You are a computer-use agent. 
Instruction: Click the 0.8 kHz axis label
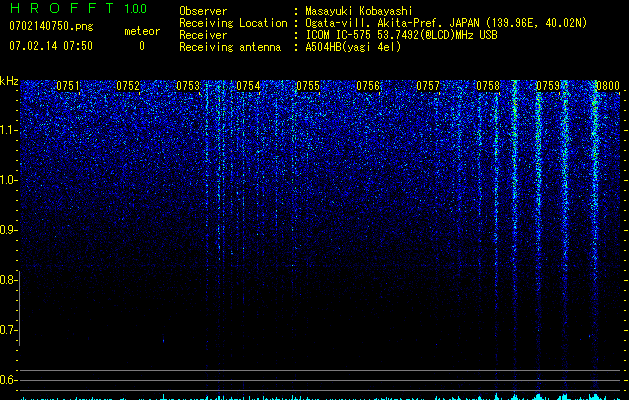click(8, 280)
